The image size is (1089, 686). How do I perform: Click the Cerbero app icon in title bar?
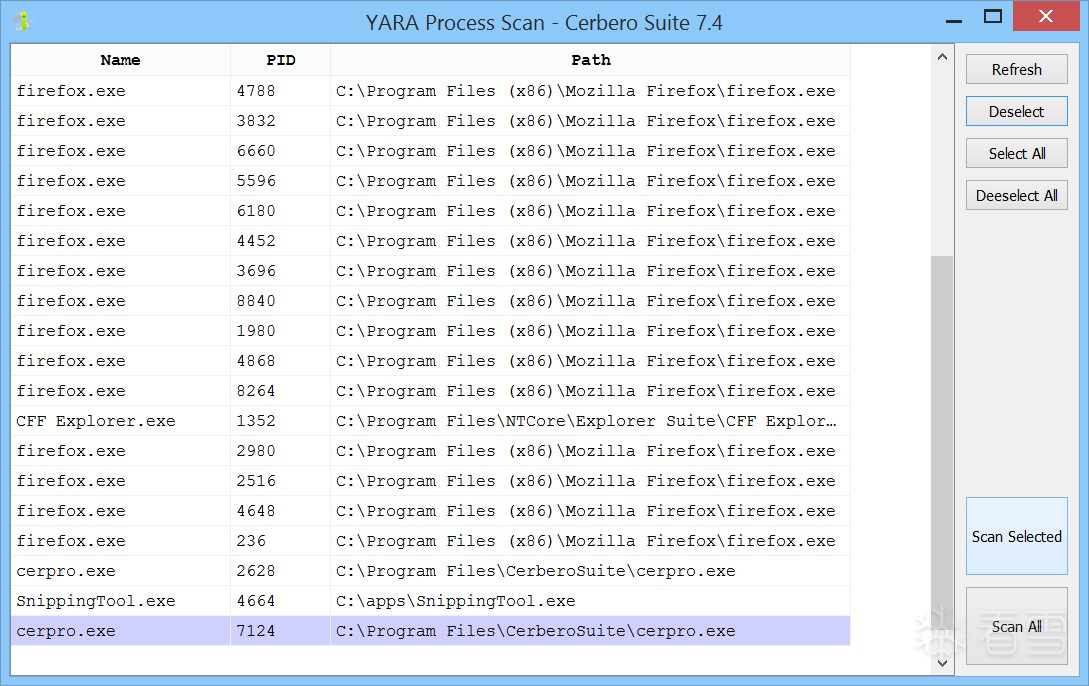click(22, 21)
